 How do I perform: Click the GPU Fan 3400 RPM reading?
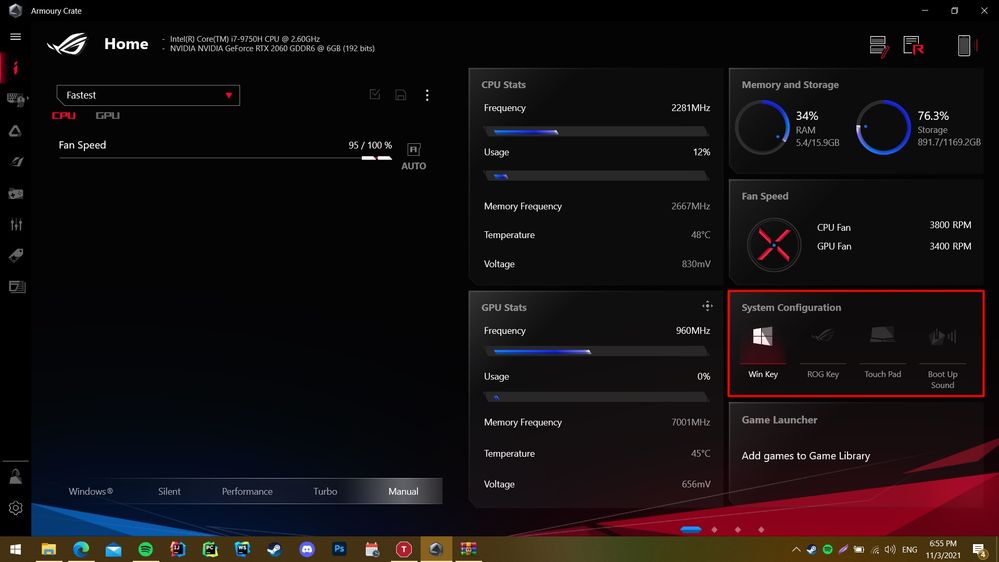tap(950, 246)
